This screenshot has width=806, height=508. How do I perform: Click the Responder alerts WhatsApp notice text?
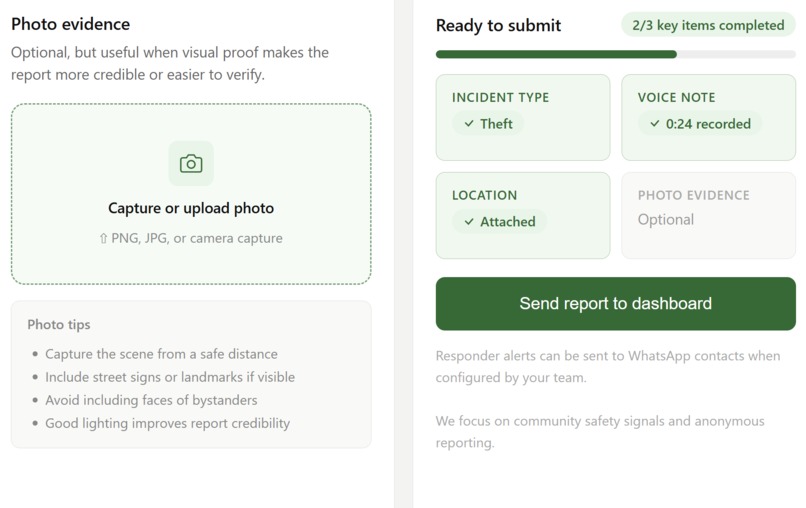coord(608,367)
